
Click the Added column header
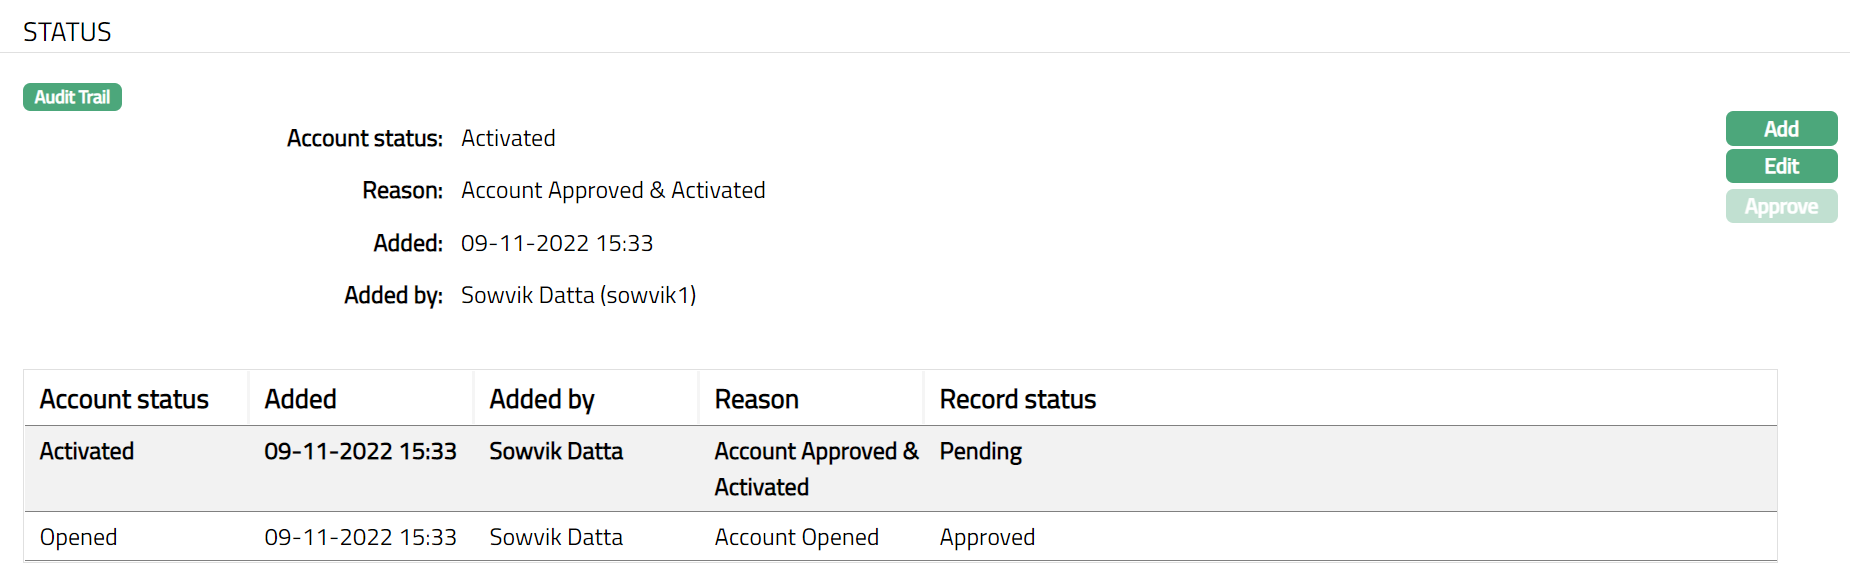300,399
